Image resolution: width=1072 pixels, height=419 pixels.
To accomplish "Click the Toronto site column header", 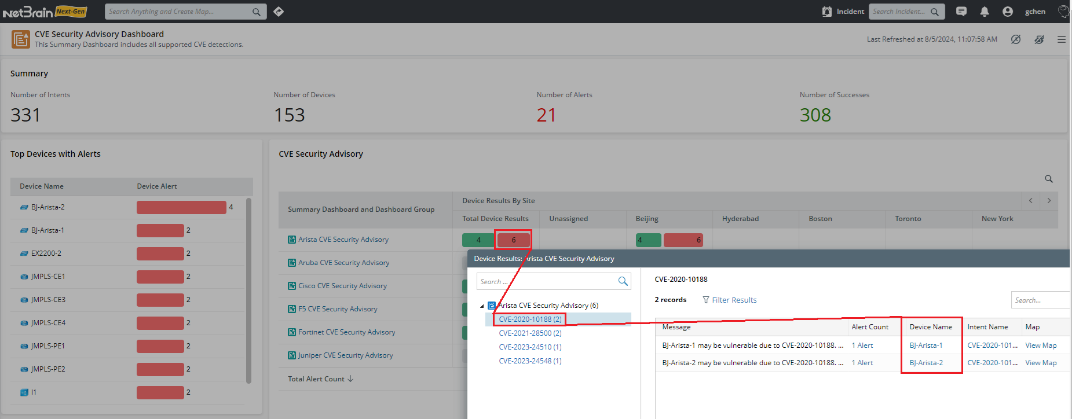I will [907, 219].
